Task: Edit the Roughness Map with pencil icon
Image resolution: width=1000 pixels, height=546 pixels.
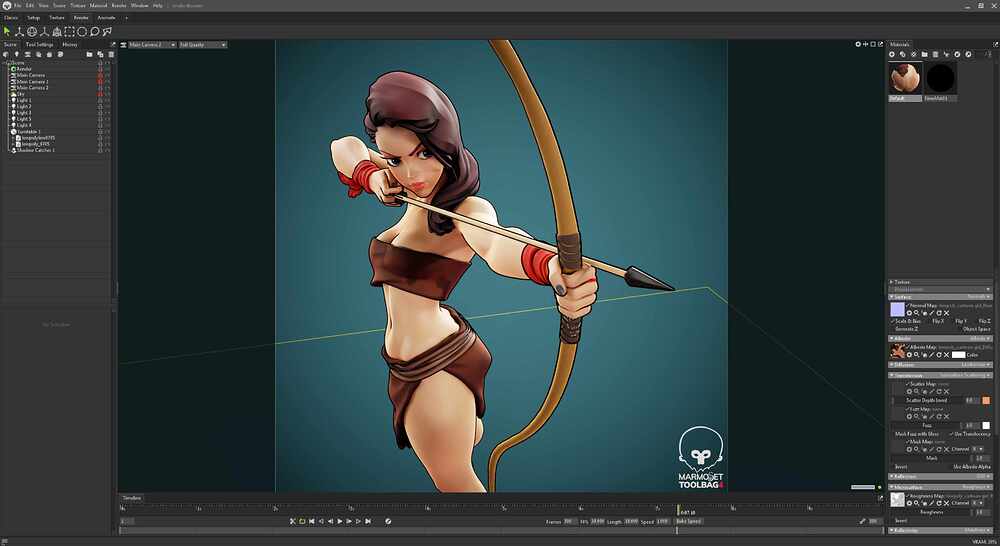Action: pyautogui.click(x=932, y=503)
